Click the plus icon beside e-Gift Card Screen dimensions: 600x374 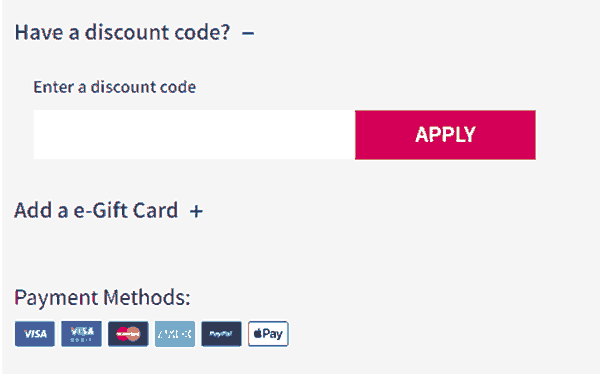pos(196,211)
